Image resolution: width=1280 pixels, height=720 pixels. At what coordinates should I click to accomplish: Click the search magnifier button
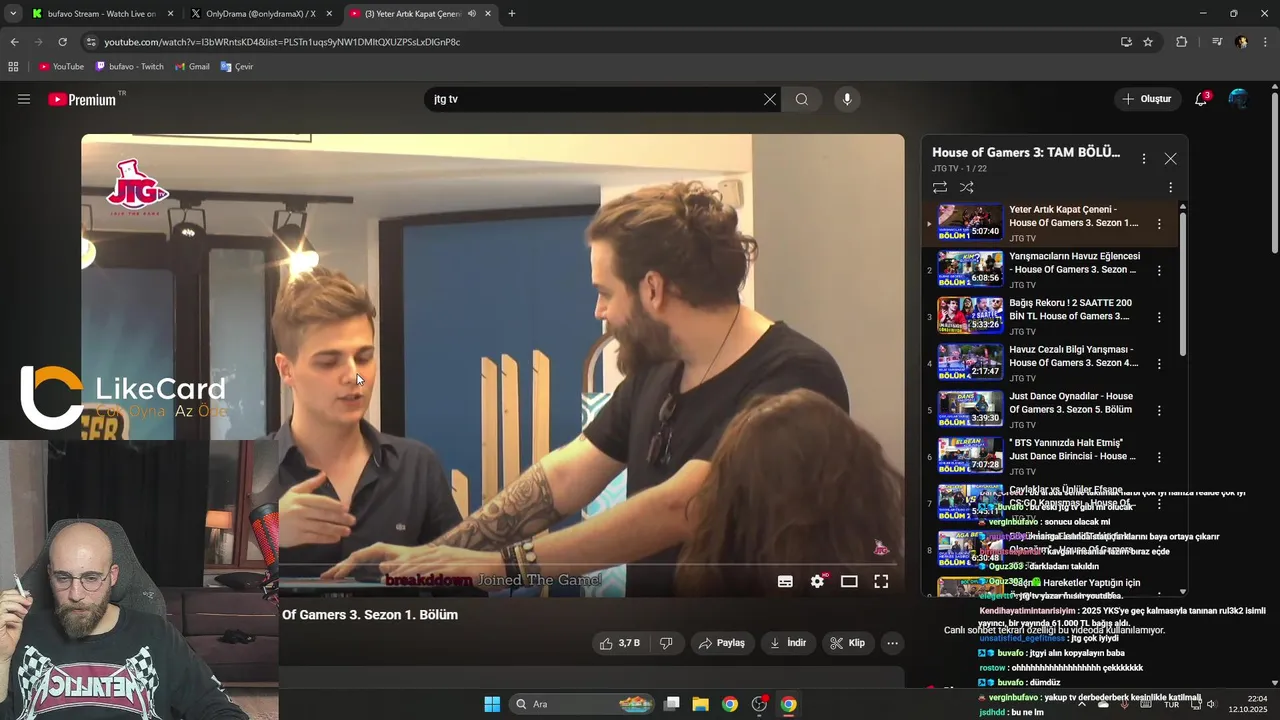pos(802,99)
